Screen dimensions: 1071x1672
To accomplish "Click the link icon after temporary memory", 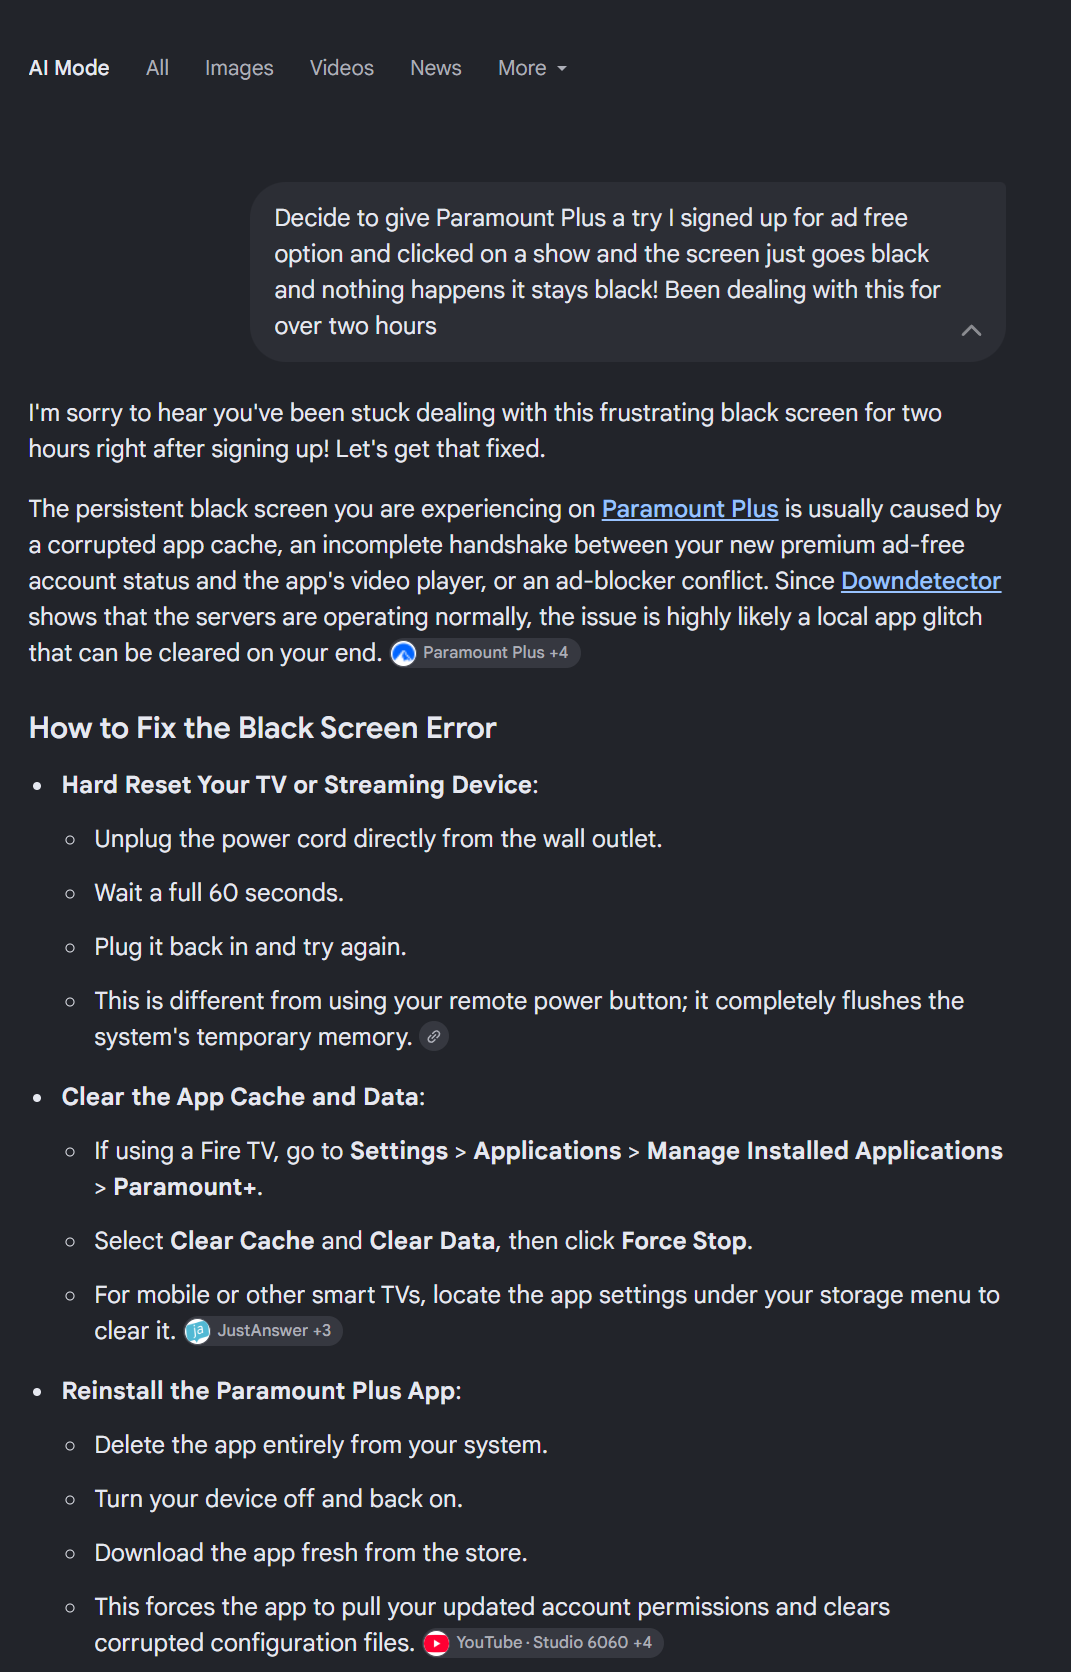I will click(x=434, y=1037).
